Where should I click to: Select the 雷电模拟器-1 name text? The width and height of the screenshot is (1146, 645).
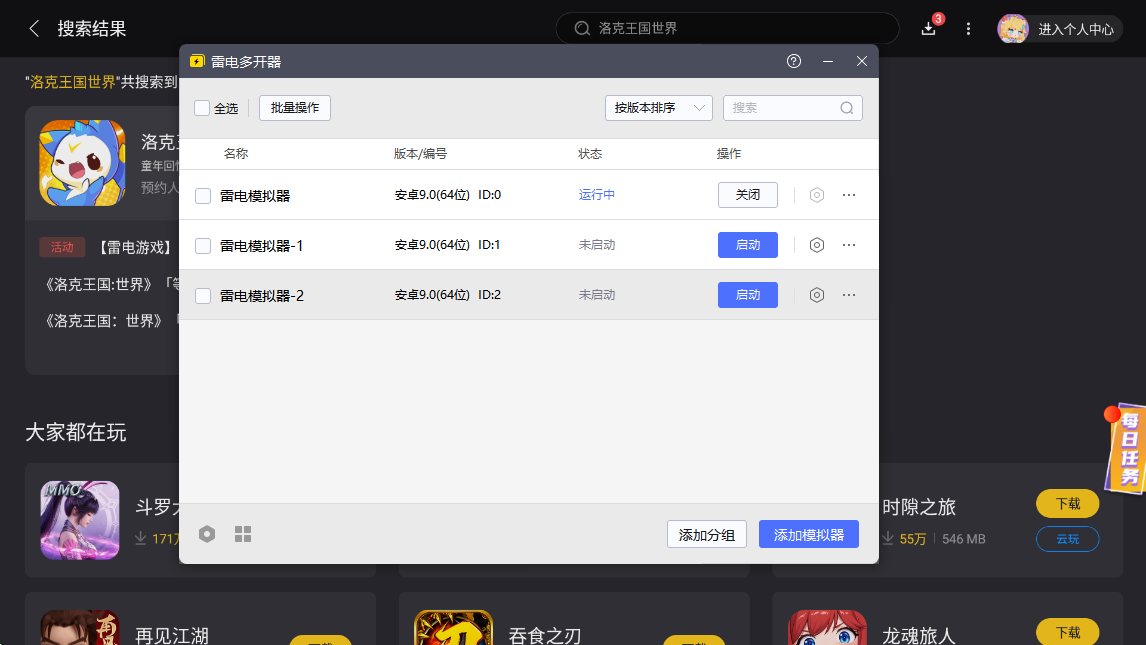pyautogui.click(x=261, y=245)
